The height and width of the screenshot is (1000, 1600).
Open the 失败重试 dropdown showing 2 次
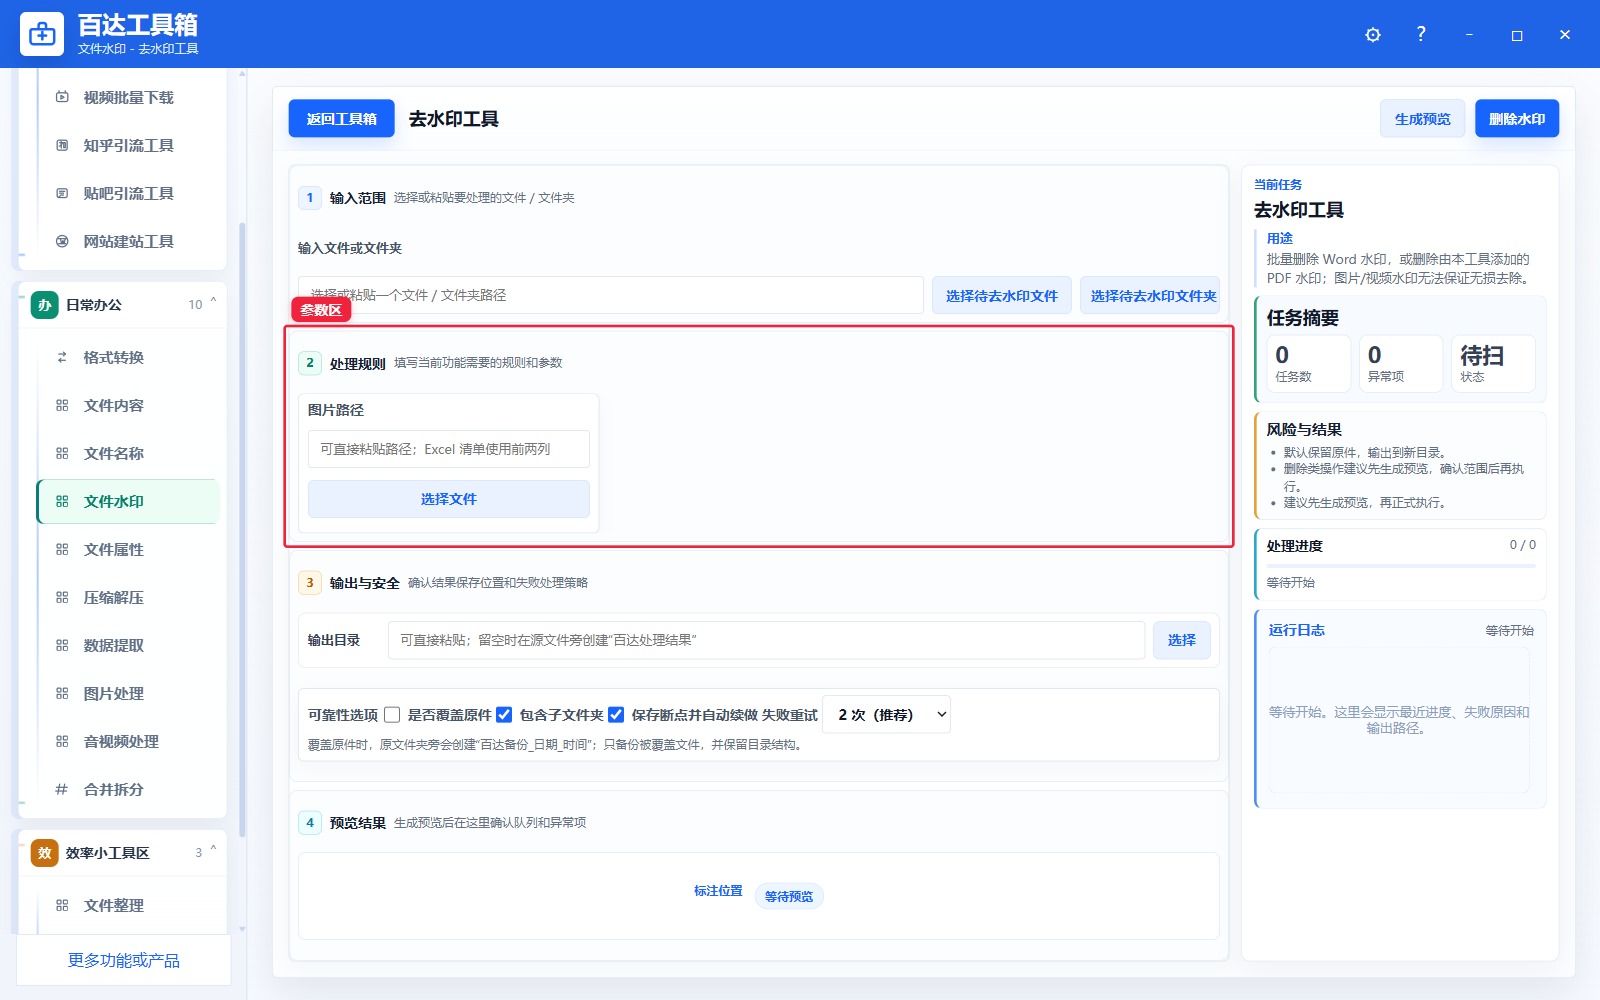(886, 715)
